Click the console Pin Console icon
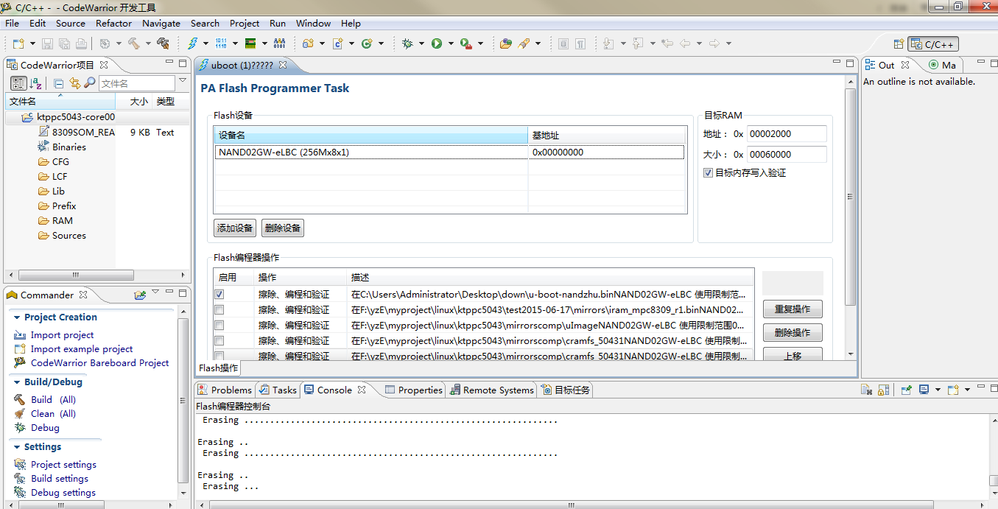This screenshot has height=509, width=998. click(906, 390)
